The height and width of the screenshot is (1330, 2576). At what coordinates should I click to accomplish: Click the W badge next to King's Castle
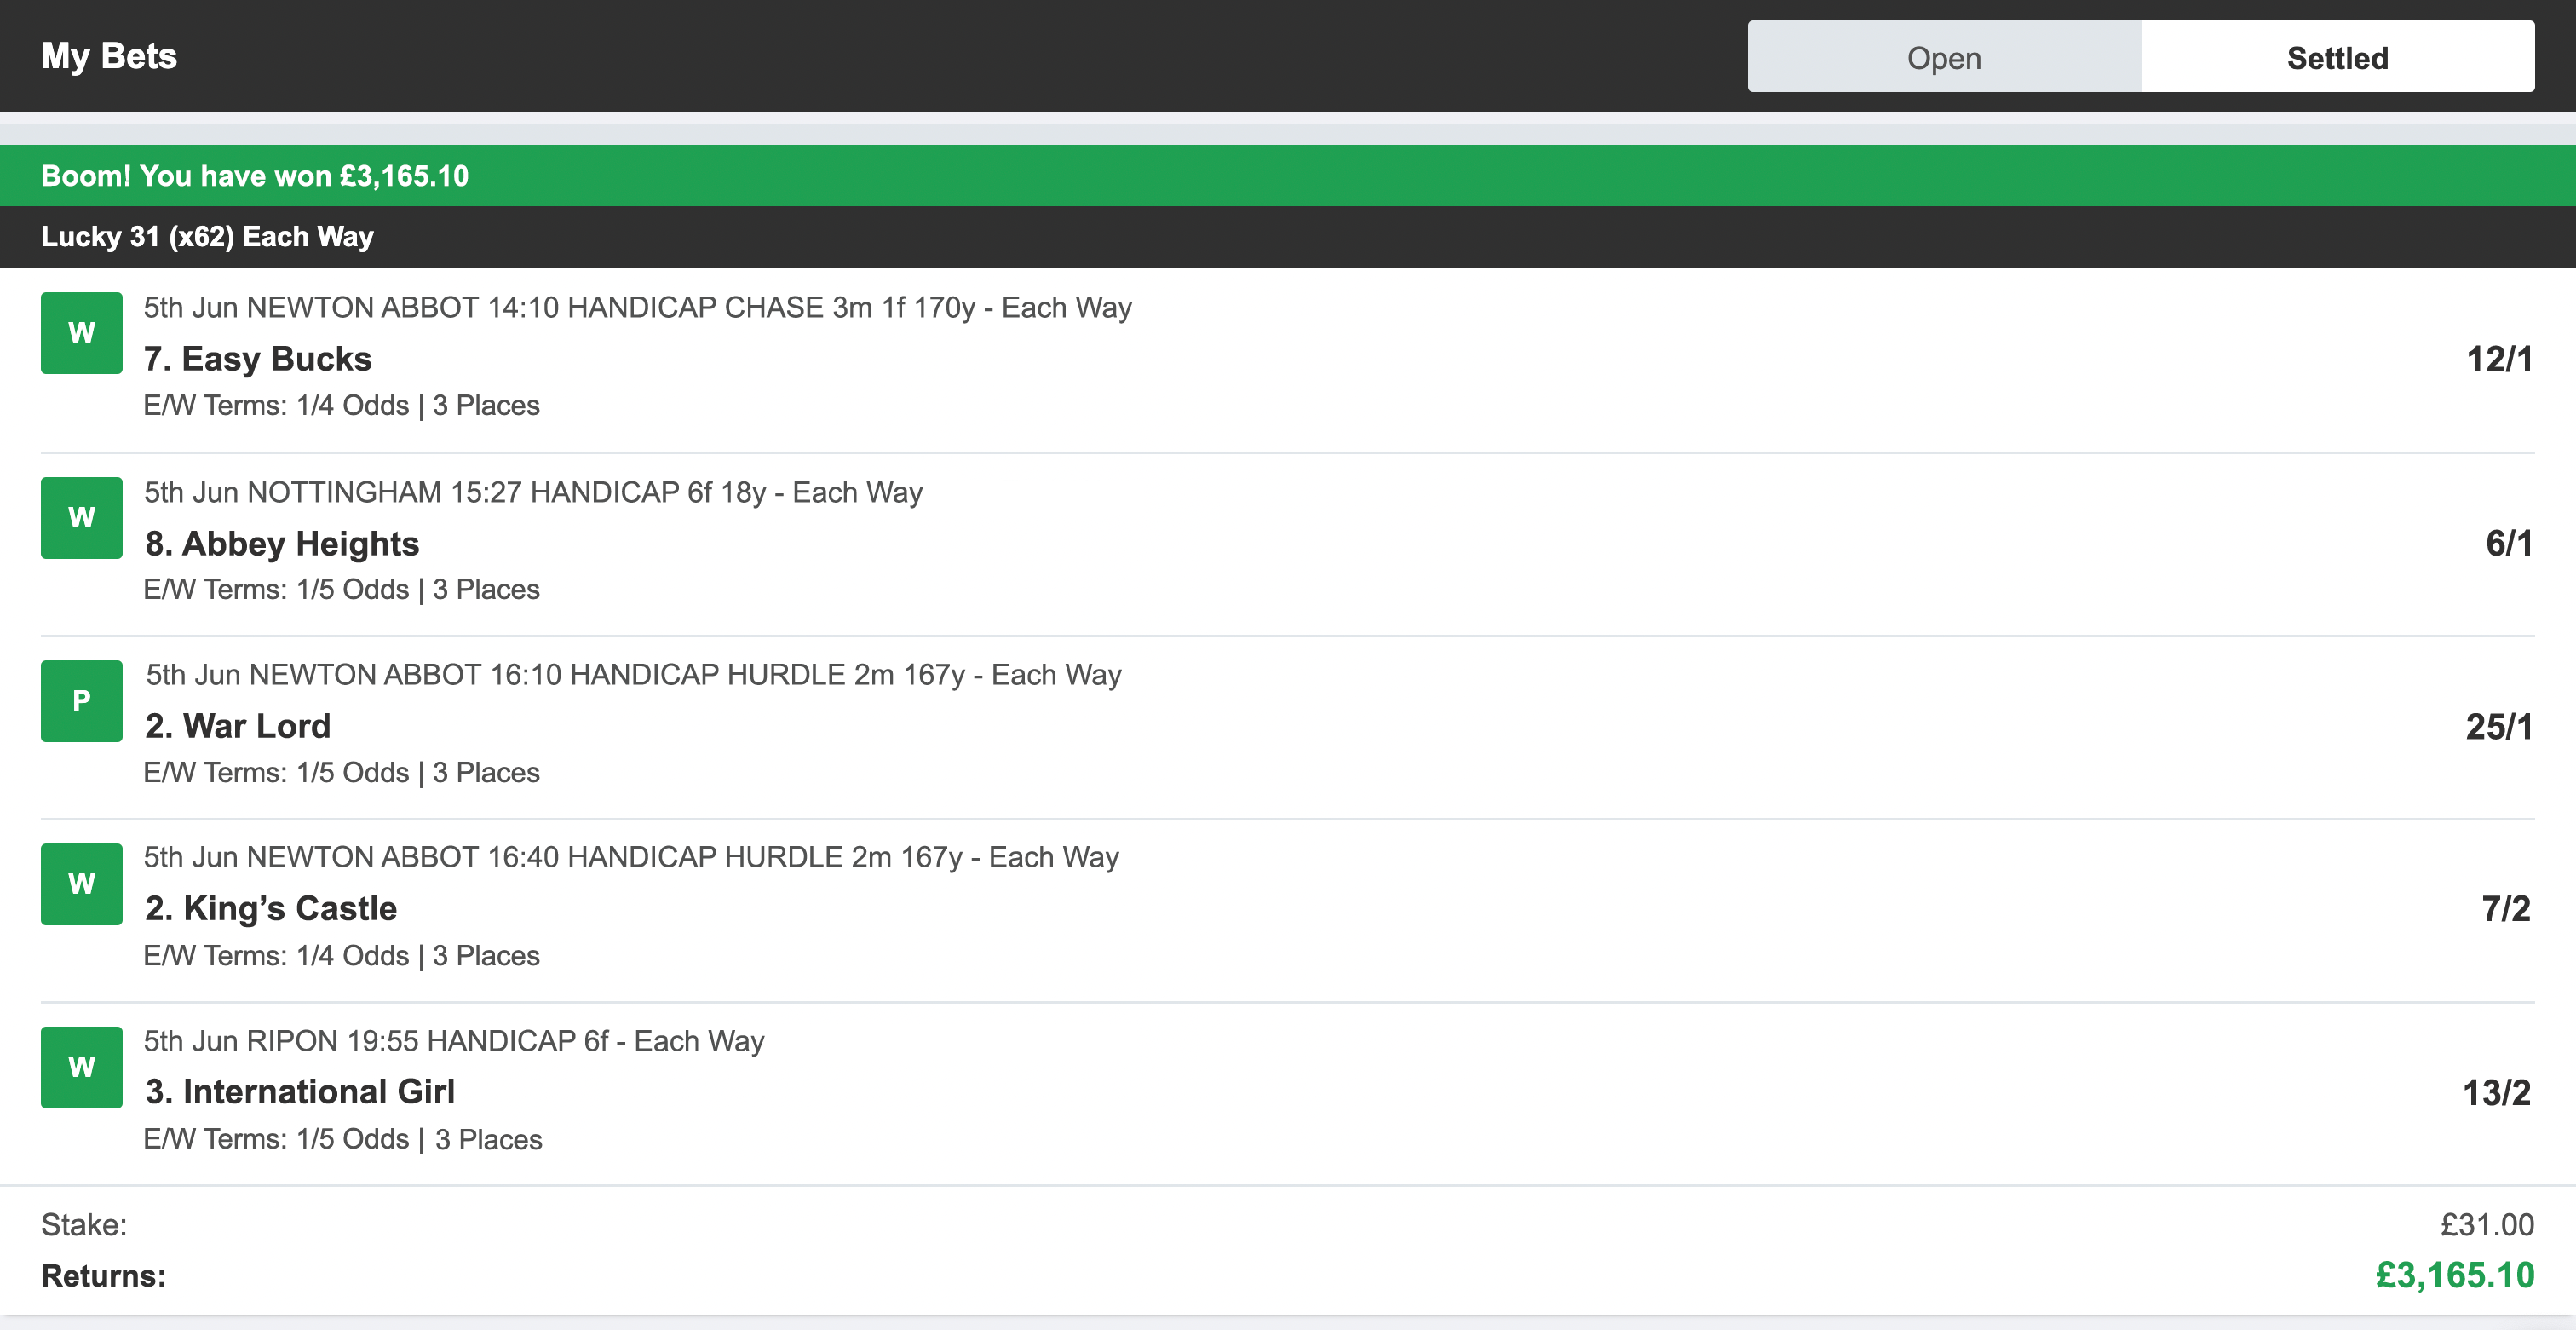[x=80, y=883]
